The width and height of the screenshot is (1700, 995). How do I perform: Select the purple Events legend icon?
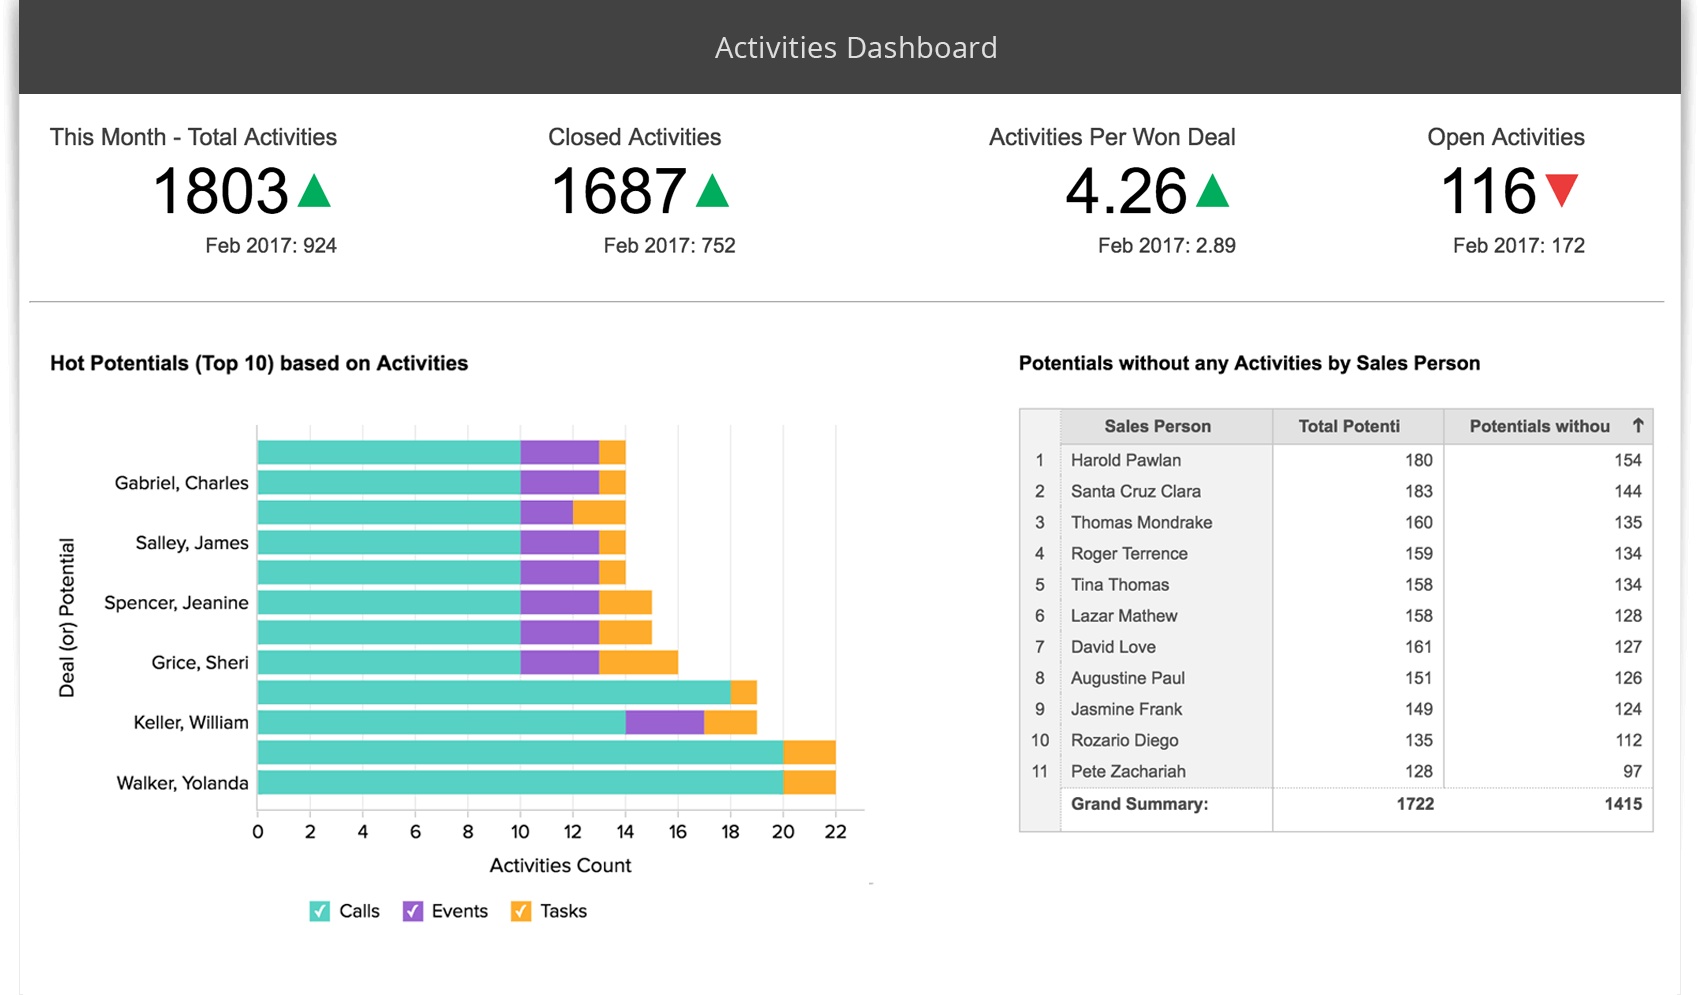point(412,911)
